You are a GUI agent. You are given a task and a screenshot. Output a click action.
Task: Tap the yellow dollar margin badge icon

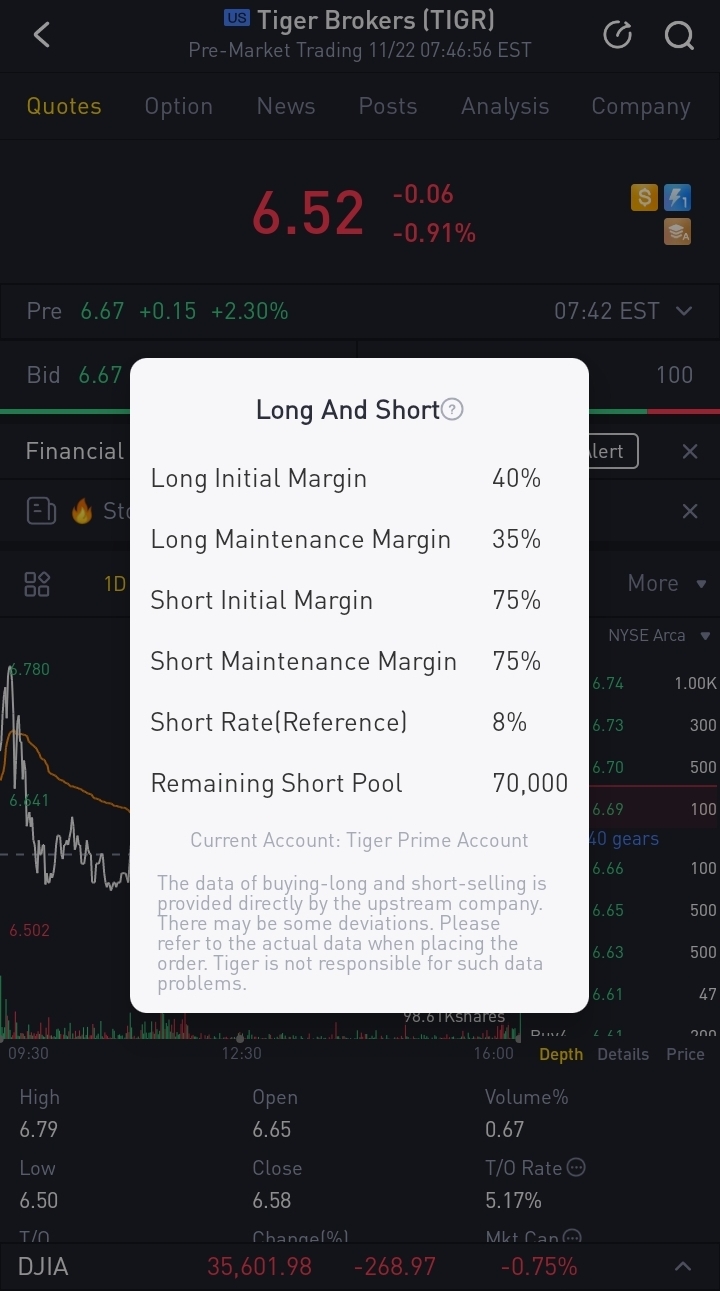point(644,198)
